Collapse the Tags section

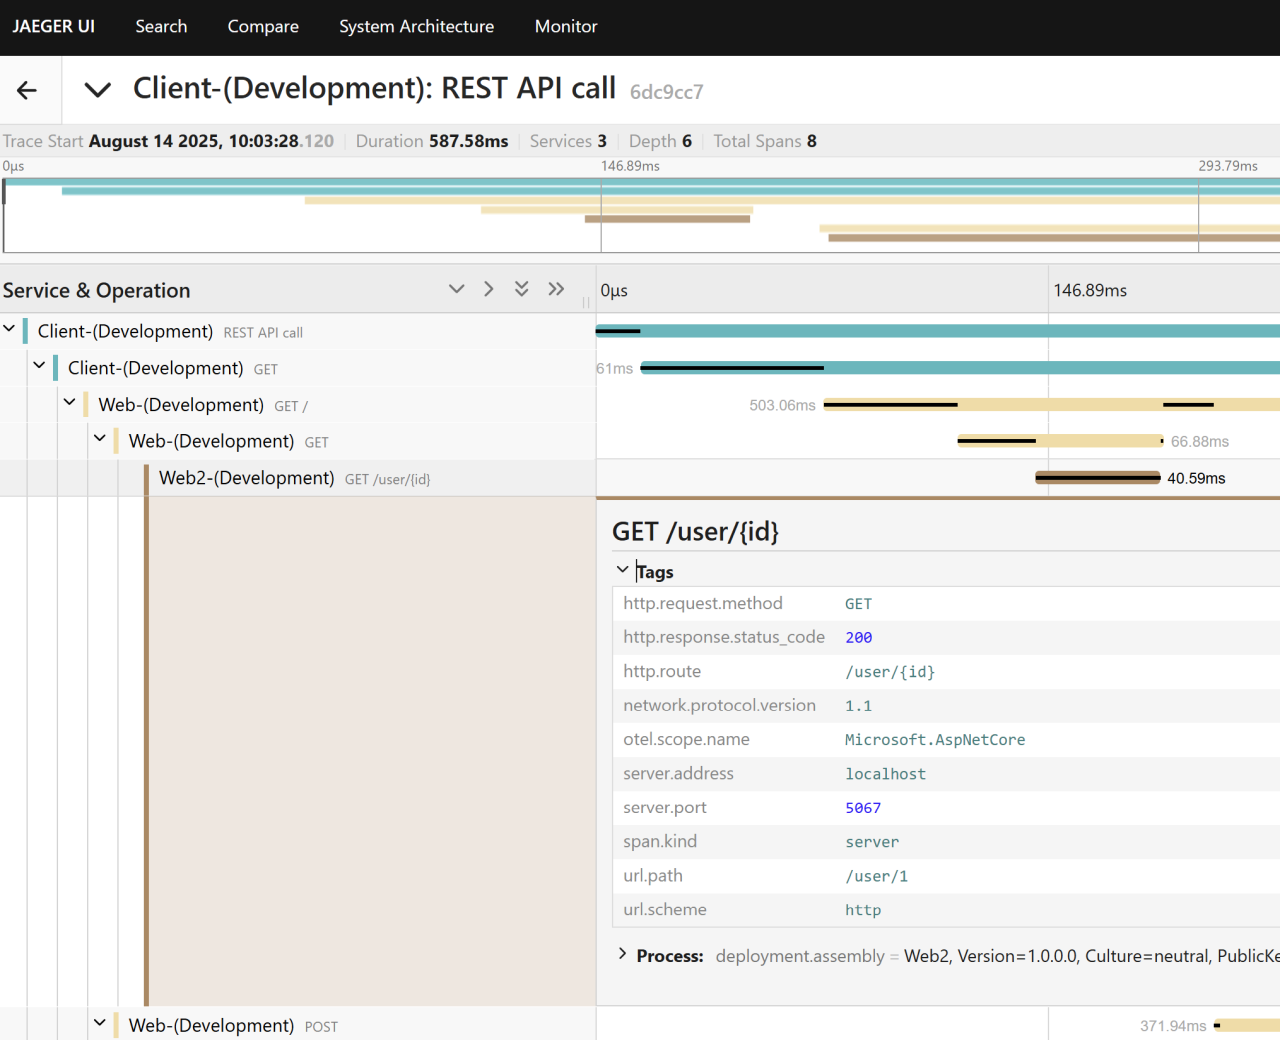tap(623, 570)
